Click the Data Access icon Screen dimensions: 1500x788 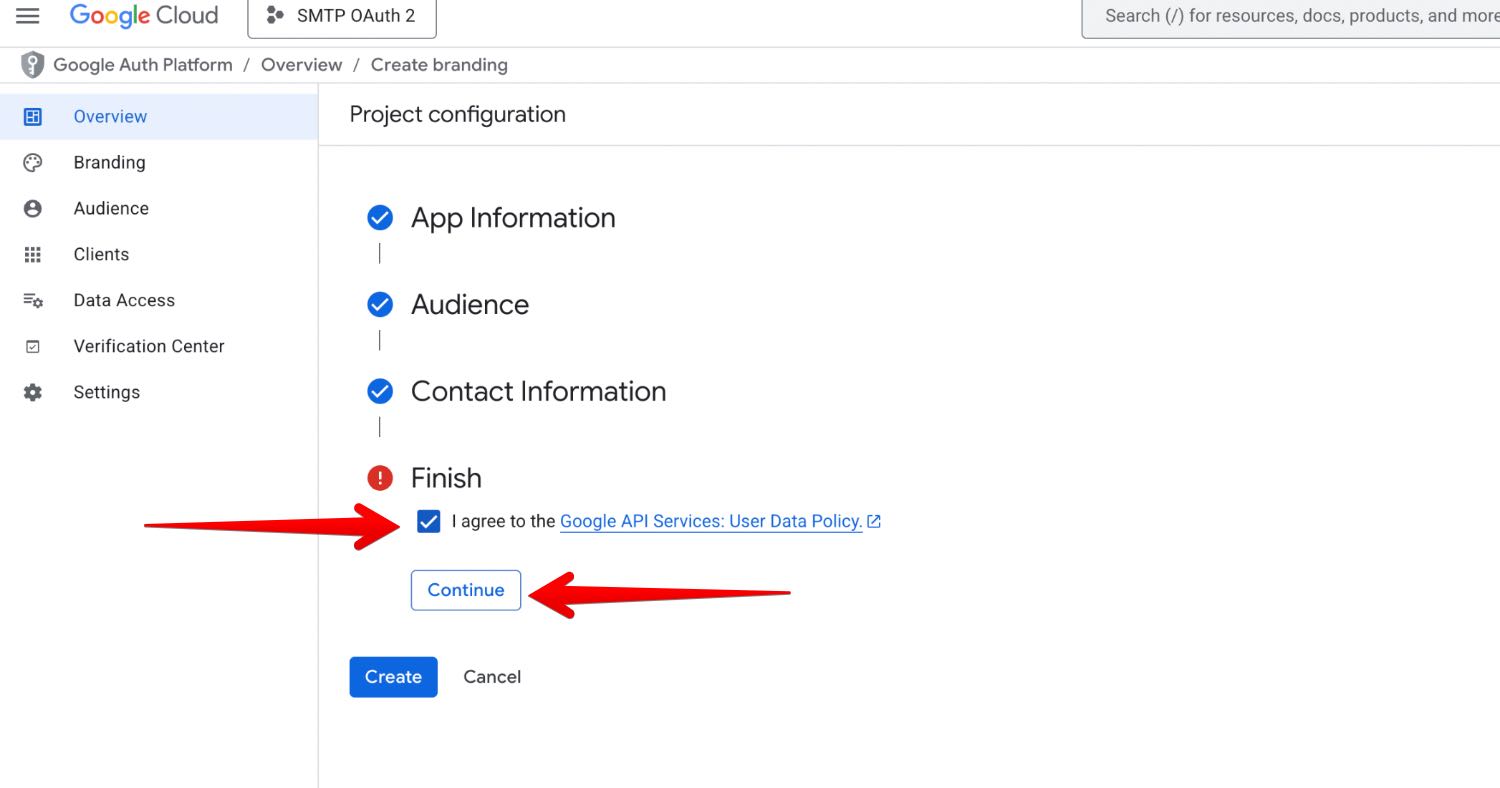coord(33,301)
